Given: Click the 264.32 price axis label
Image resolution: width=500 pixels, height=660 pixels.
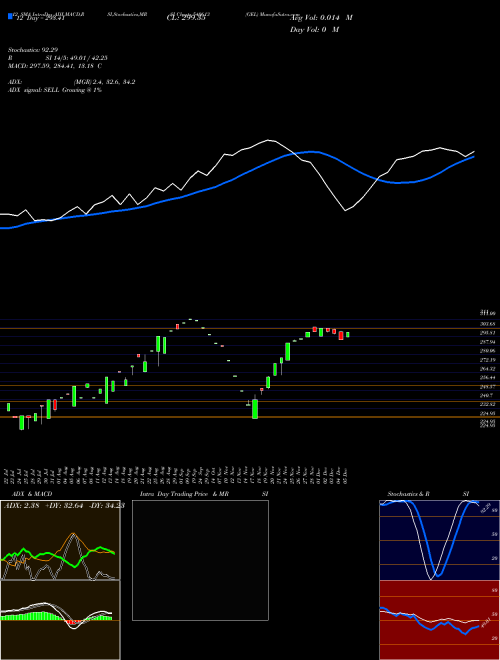Looking at the screenshot, I should (488, 369).
